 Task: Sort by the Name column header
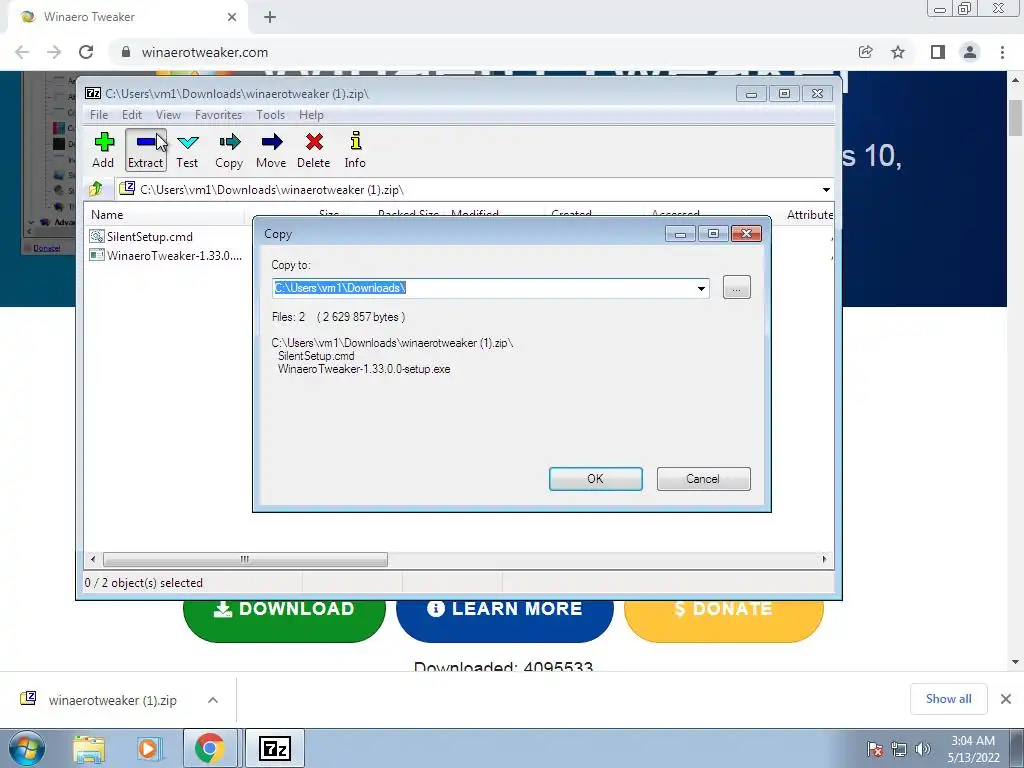point(165,214)
